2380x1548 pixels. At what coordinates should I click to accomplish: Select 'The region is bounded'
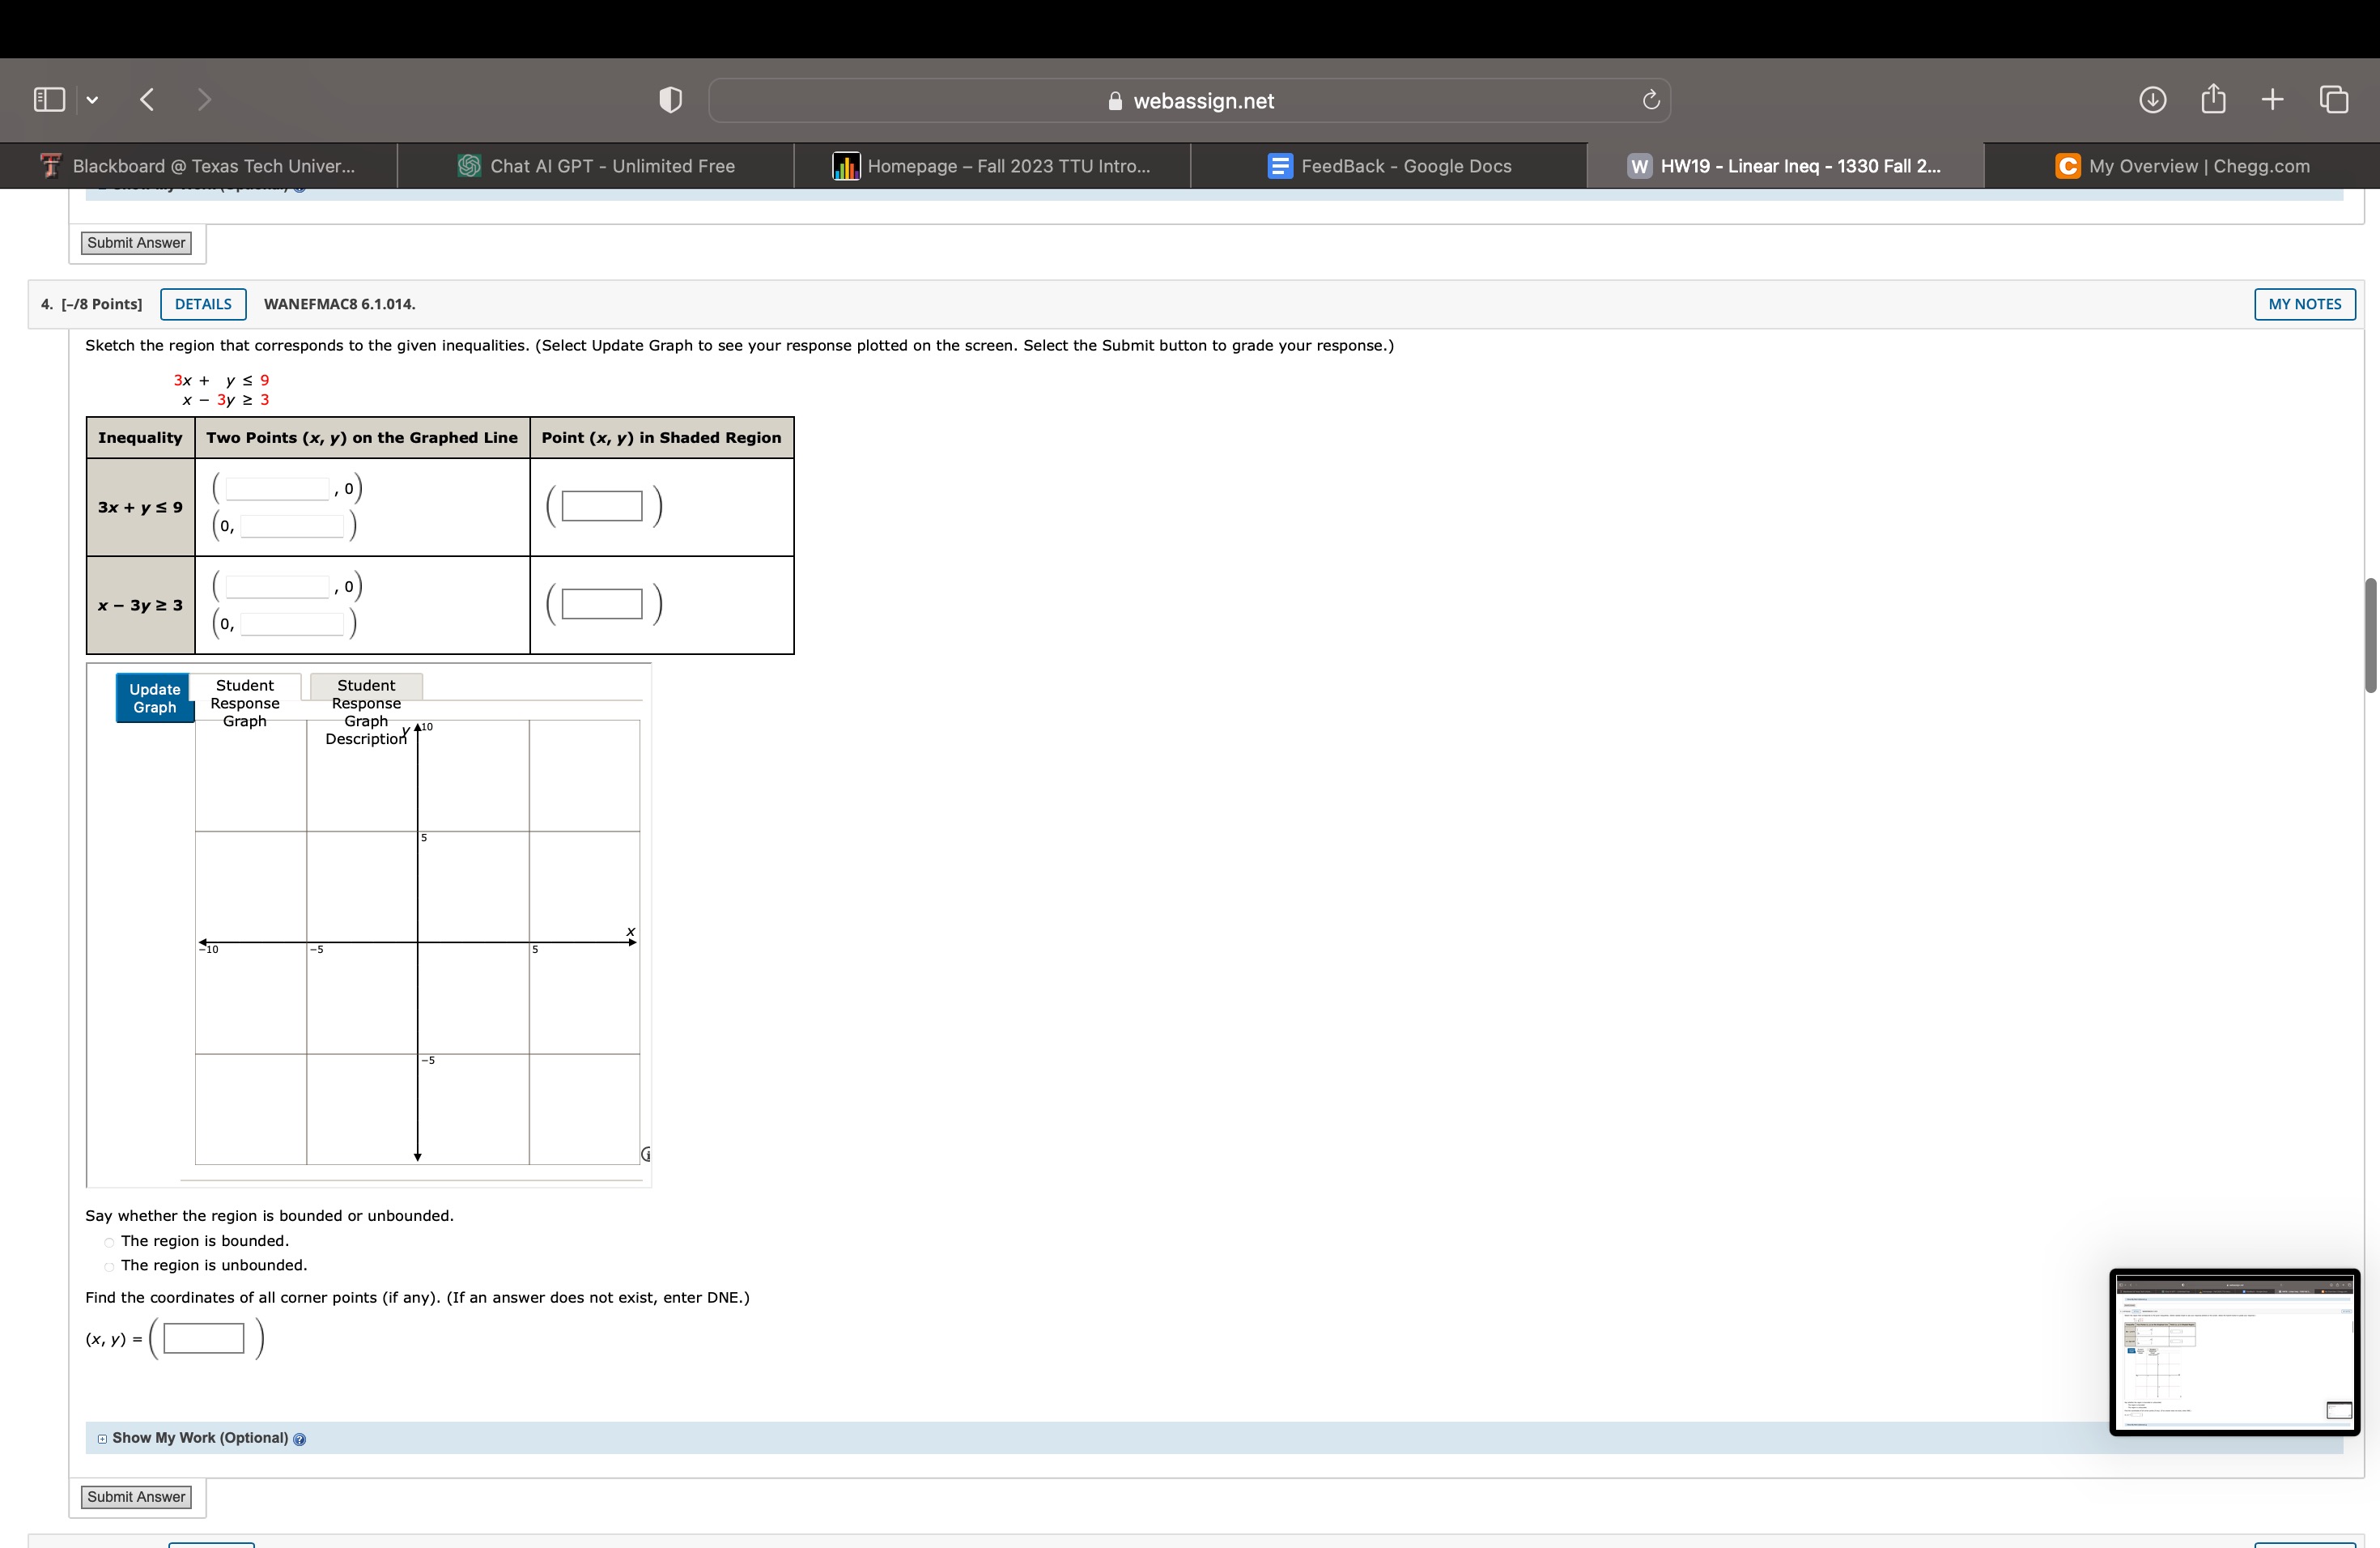tap(108, 1243)
